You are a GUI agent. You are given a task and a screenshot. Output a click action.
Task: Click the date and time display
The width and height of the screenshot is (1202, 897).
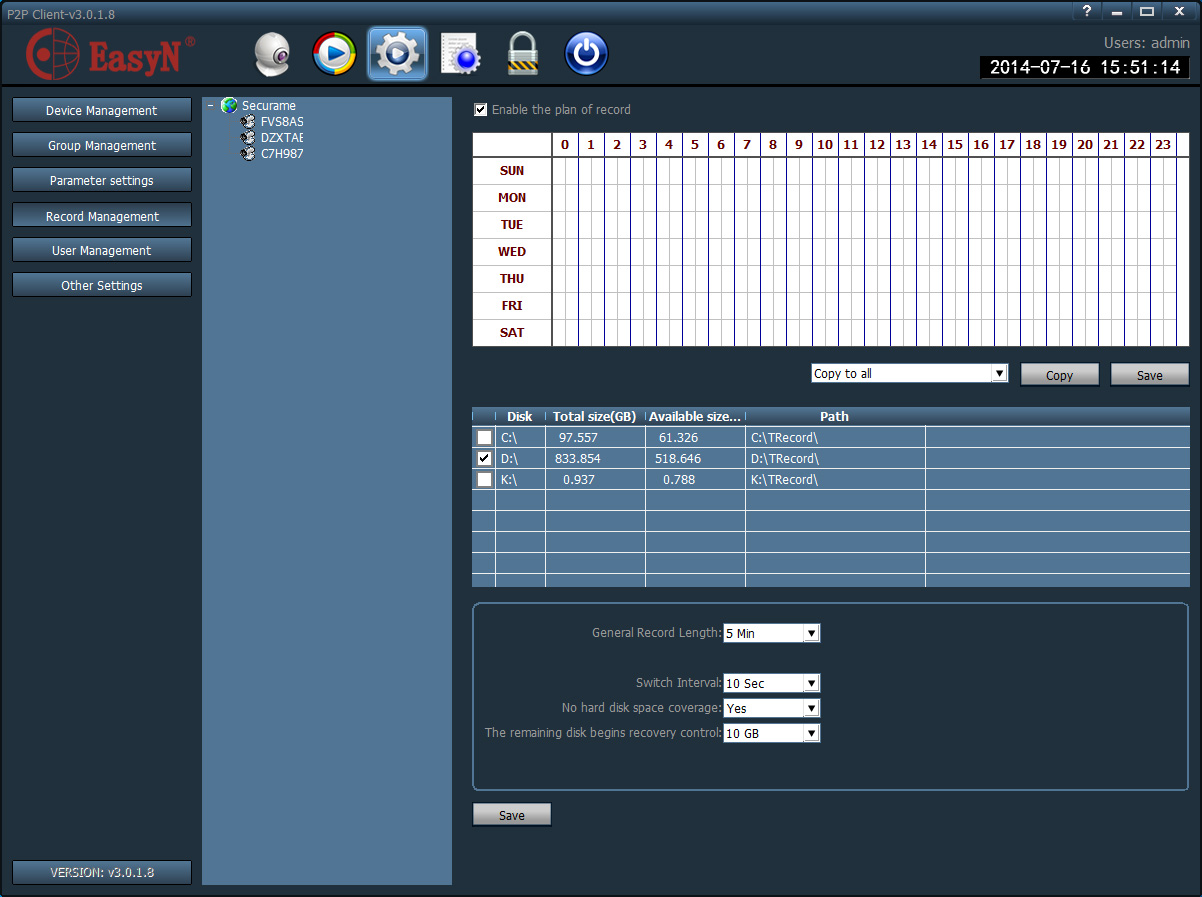(1085, 68)
